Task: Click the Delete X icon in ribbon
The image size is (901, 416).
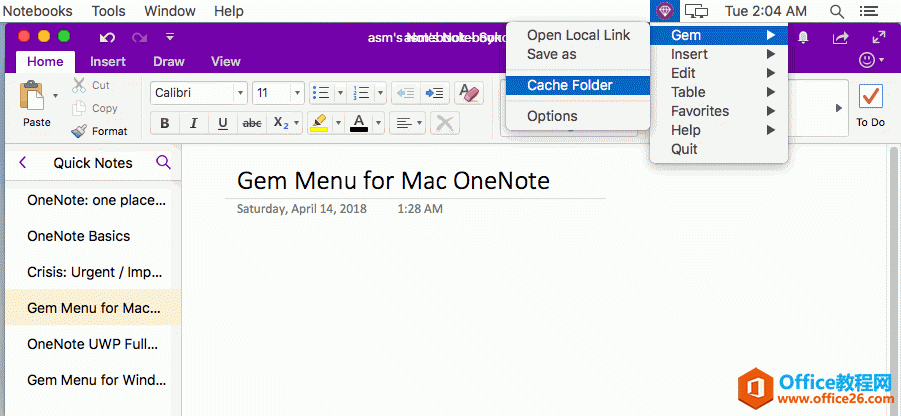Action: pyautogui.click(x=445, y=123)
